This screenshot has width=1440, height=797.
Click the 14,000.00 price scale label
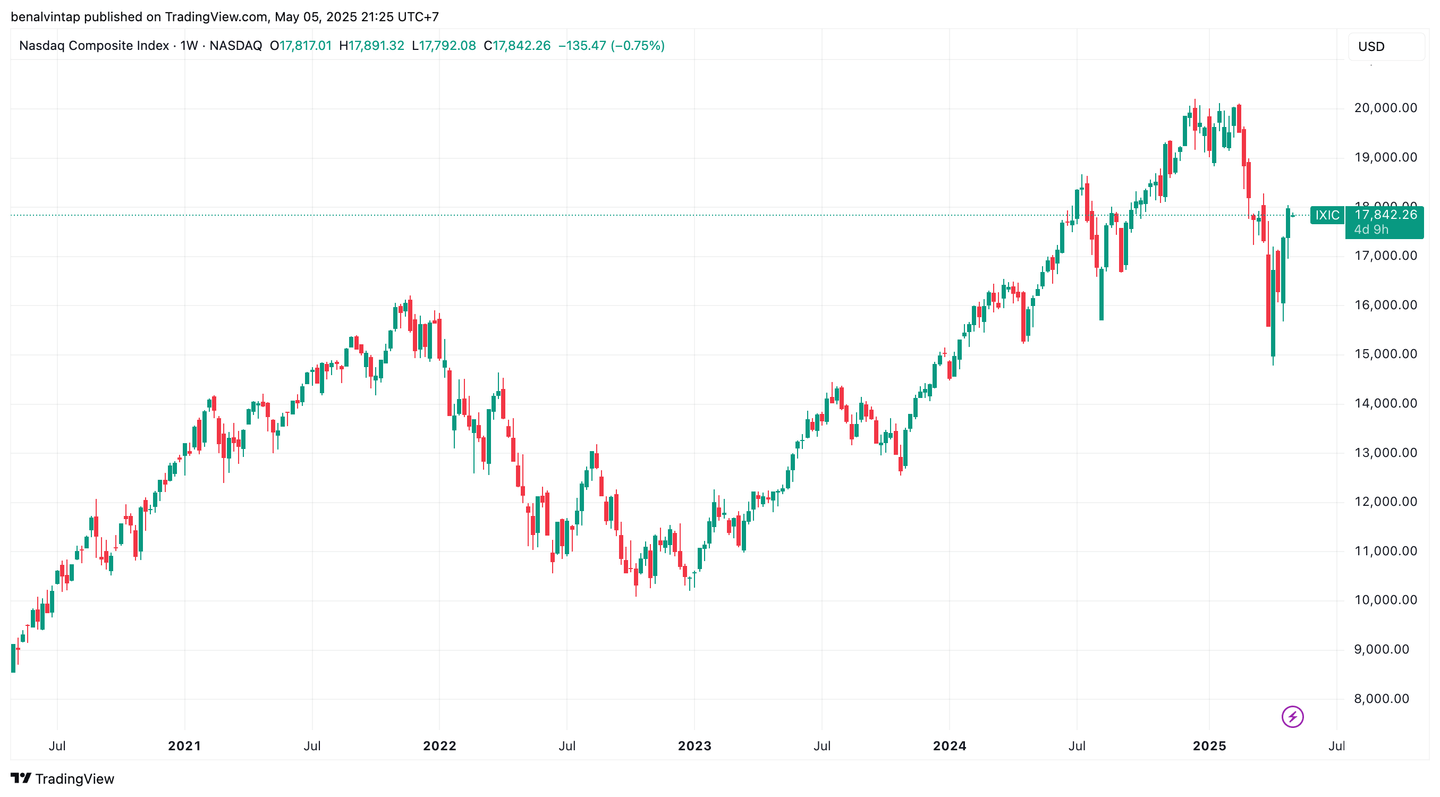pyautogui.click(x=1384, y=403)
